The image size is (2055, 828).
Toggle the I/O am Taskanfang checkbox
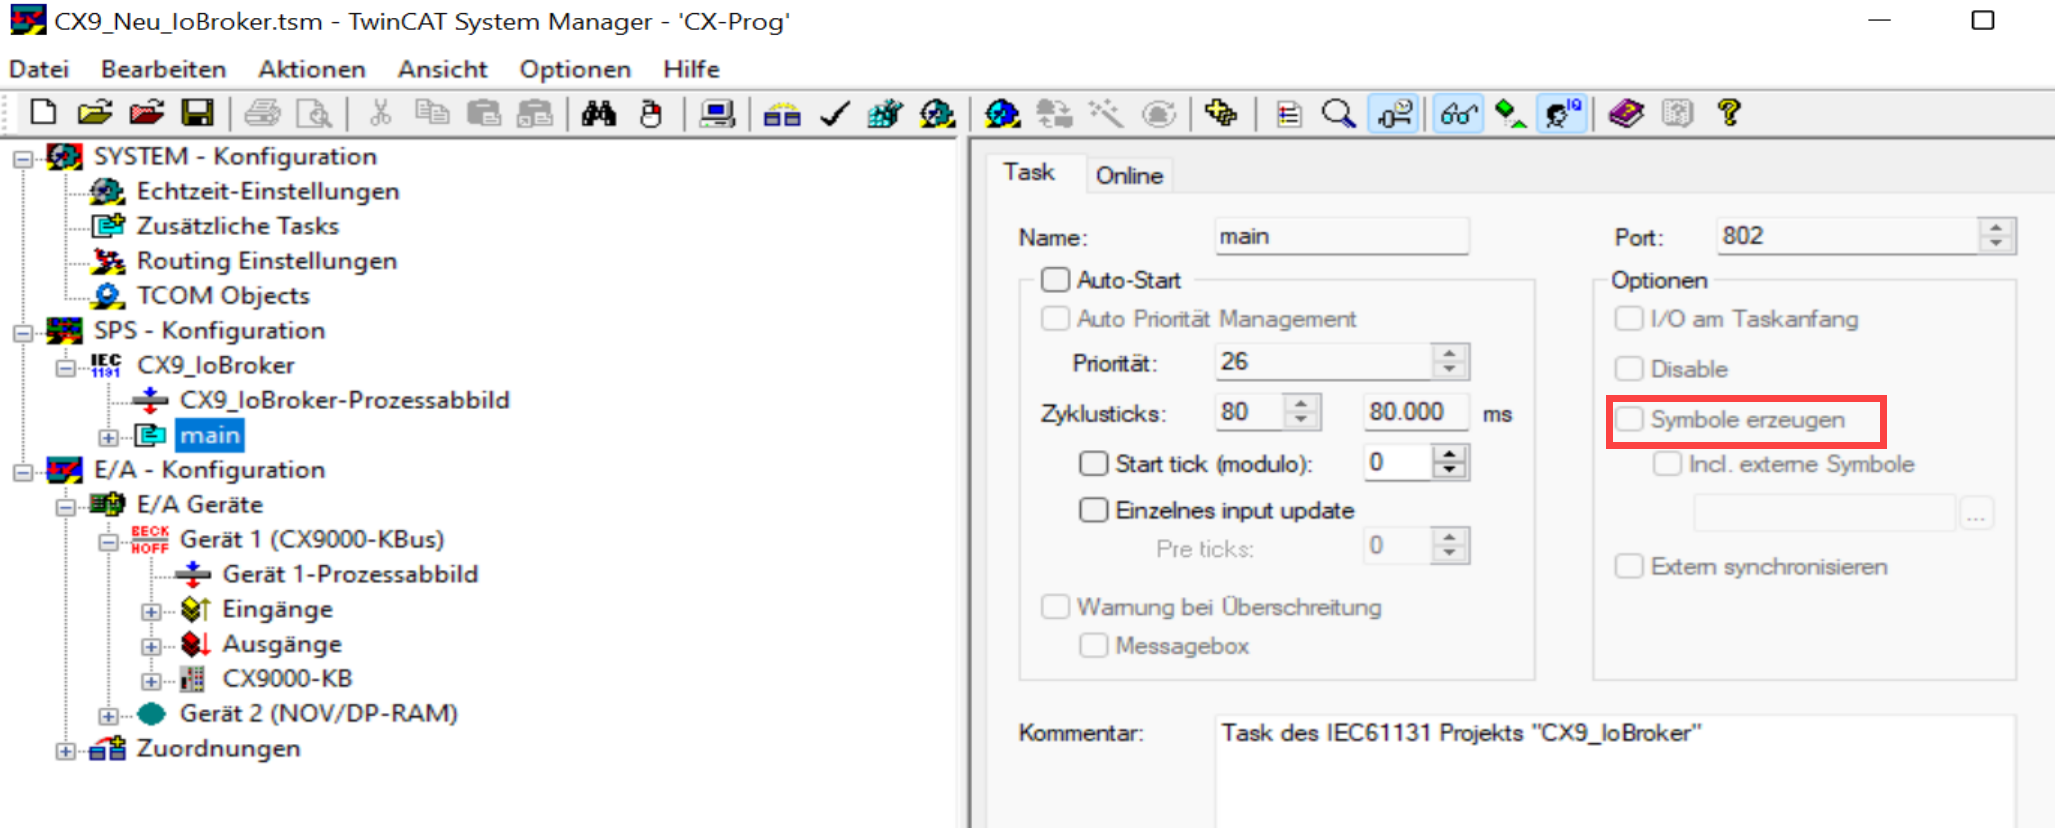[1630, 318]
